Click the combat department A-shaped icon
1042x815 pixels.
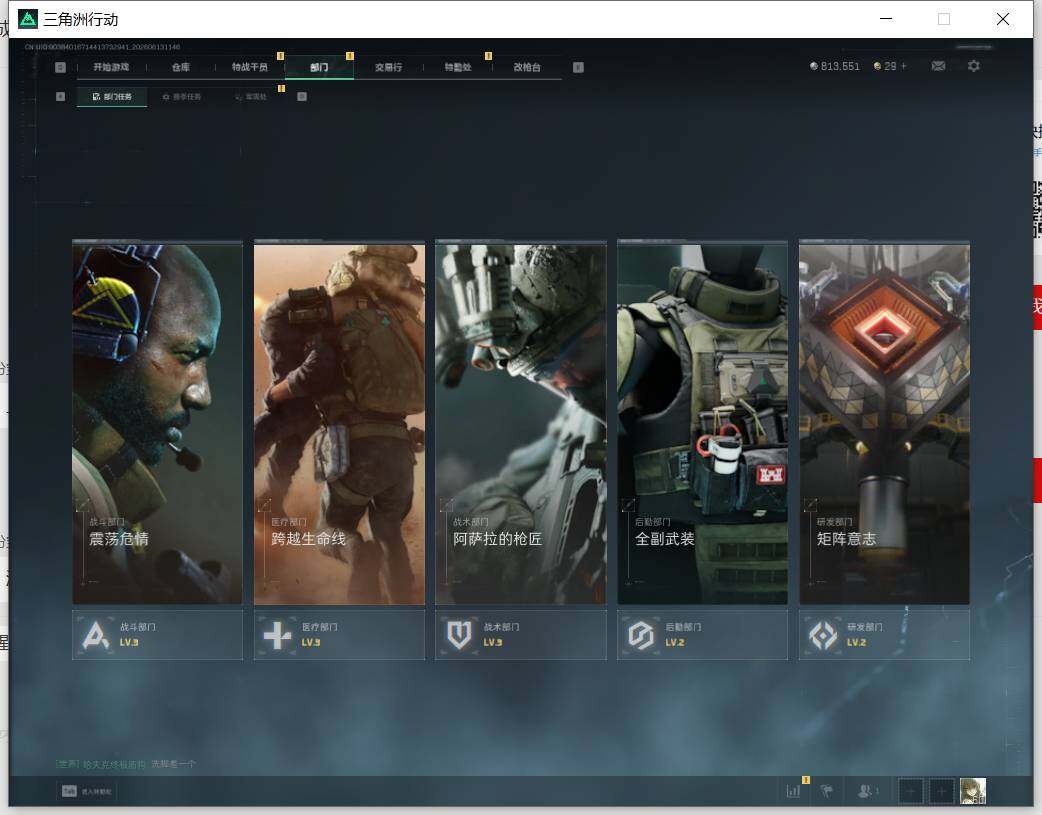(x=96, y=635)
